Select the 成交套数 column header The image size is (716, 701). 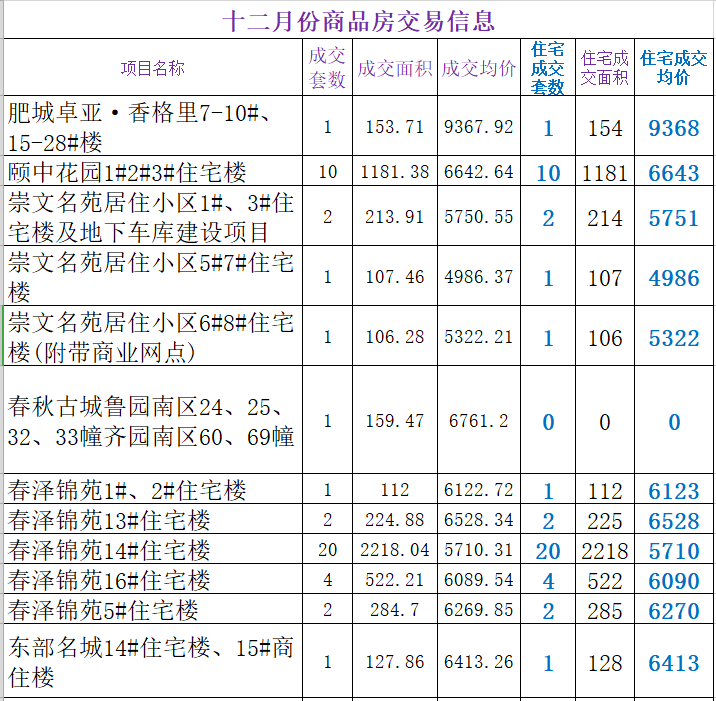click(328, 68)
